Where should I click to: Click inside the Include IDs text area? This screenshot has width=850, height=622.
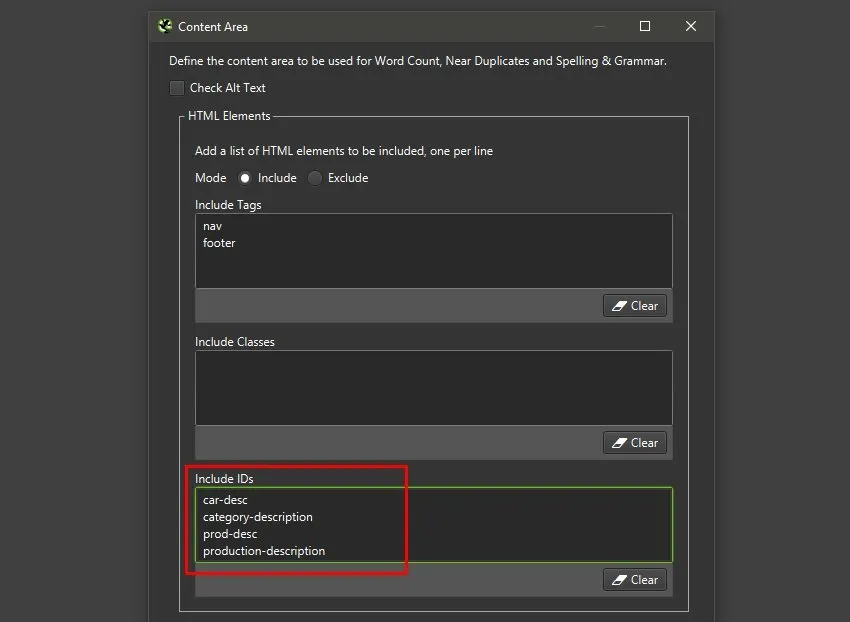[x=500, y=525]
